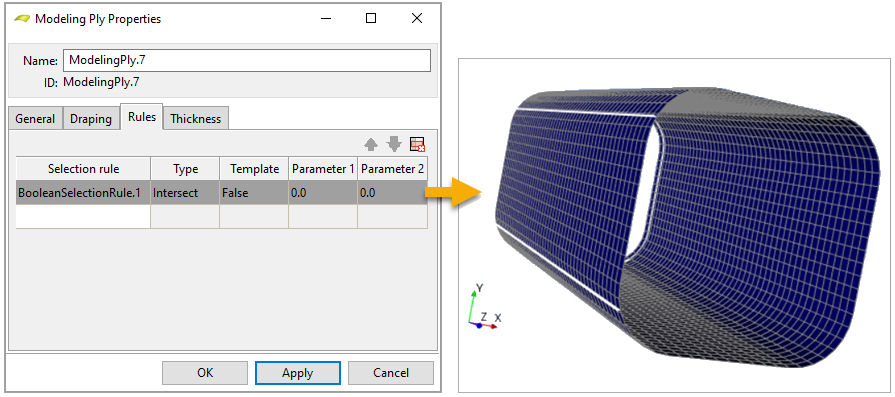Open the Draping tab
Image resolution: width=895 pixels, height=397 pixels.
click(x=91, y=119)
